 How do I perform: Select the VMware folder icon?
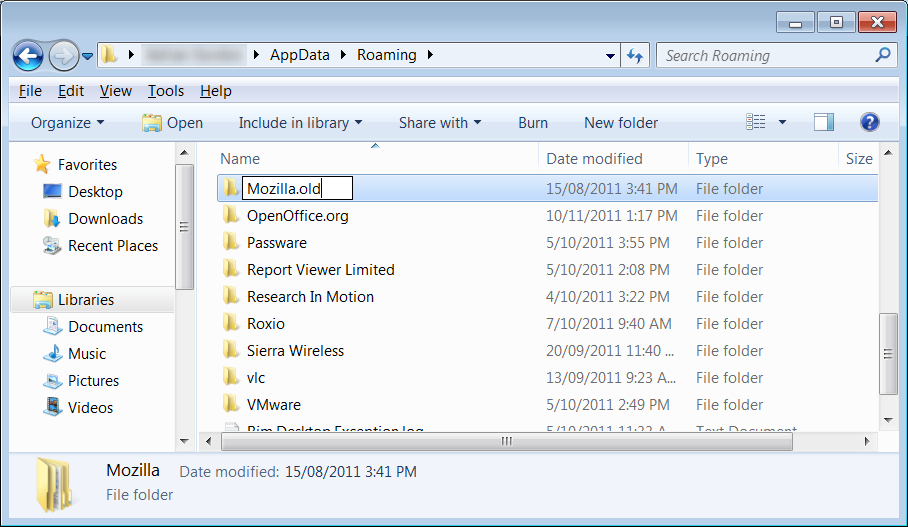point(230,405)
